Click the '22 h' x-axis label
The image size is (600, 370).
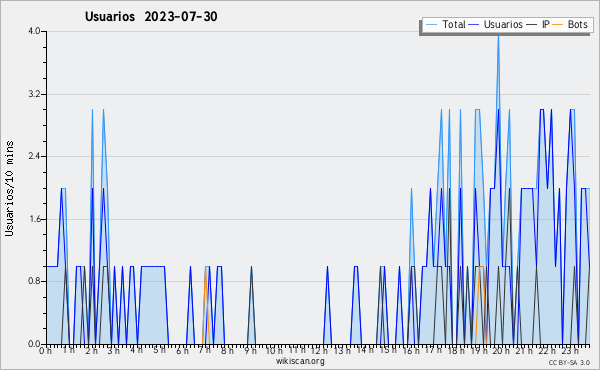pos(546,351)
